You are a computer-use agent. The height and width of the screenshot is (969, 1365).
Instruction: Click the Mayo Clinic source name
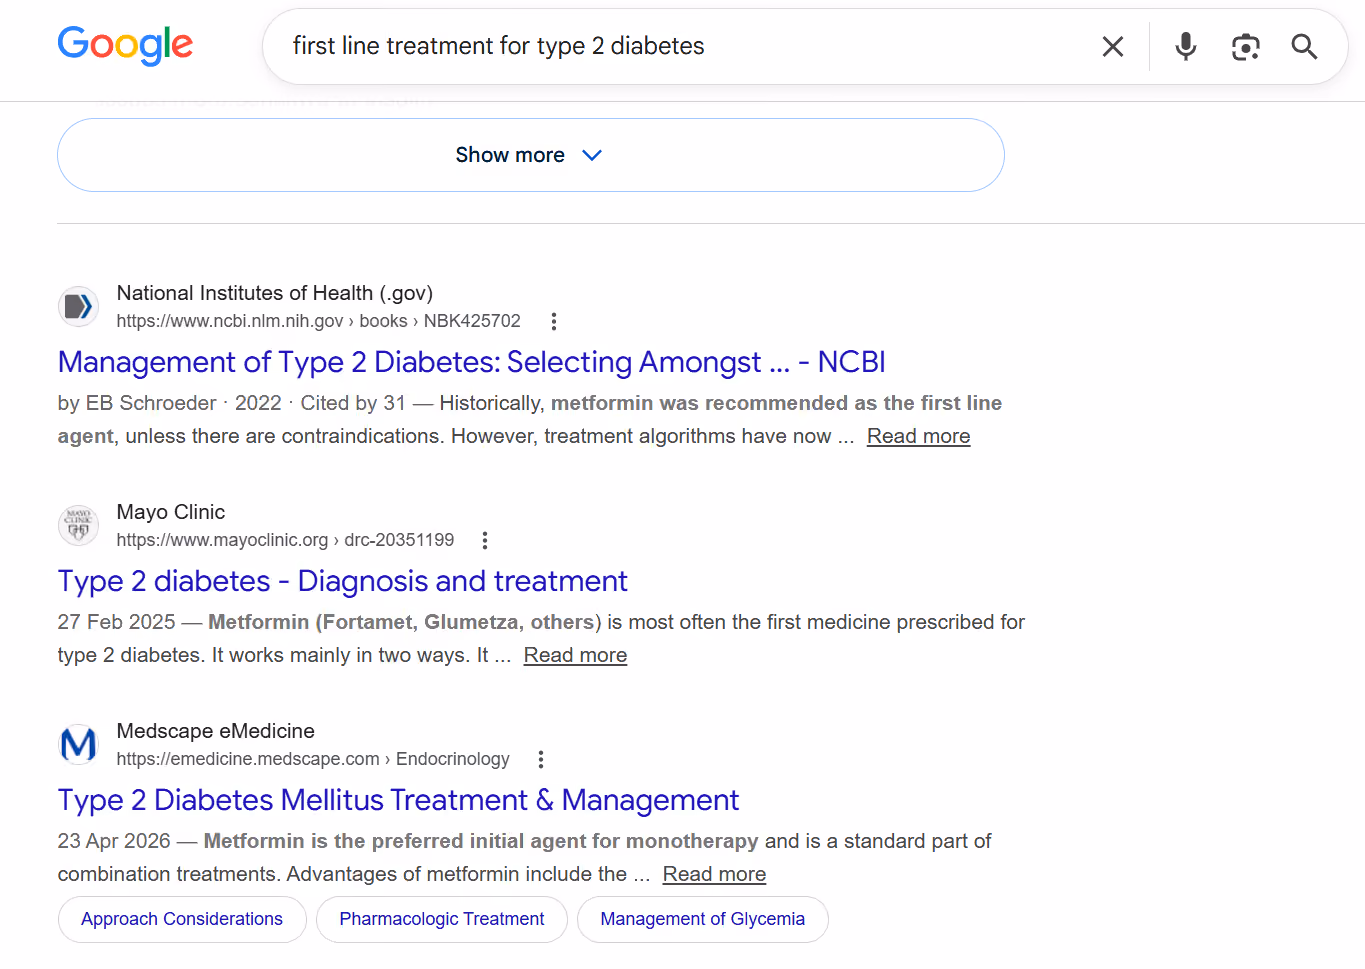[171, 512]
